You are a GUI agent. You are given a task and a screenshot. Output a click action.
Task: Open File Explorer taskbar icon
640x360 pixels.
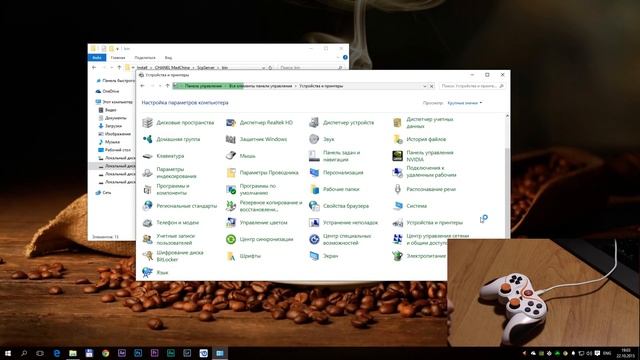point(73,353)
